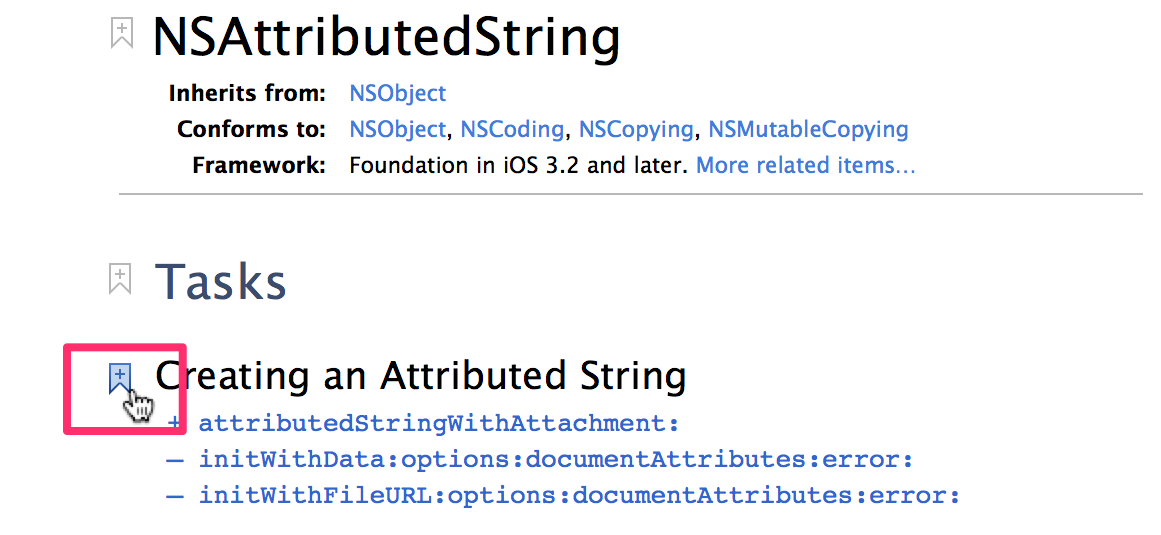This screenshot has height=535, width=1161.
Task: Click Creating an Attributed String heading
Action: pos(421,375)
